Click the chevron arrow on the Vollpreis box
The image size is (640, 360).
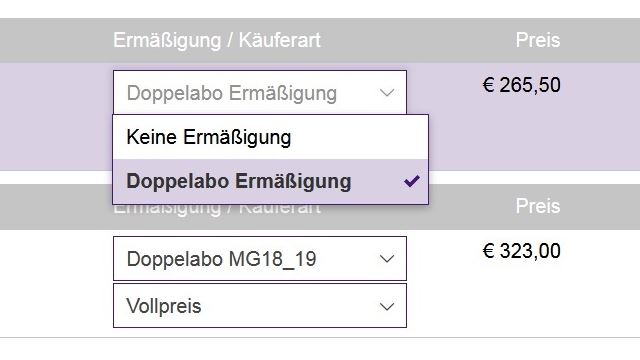click(387, 307)
